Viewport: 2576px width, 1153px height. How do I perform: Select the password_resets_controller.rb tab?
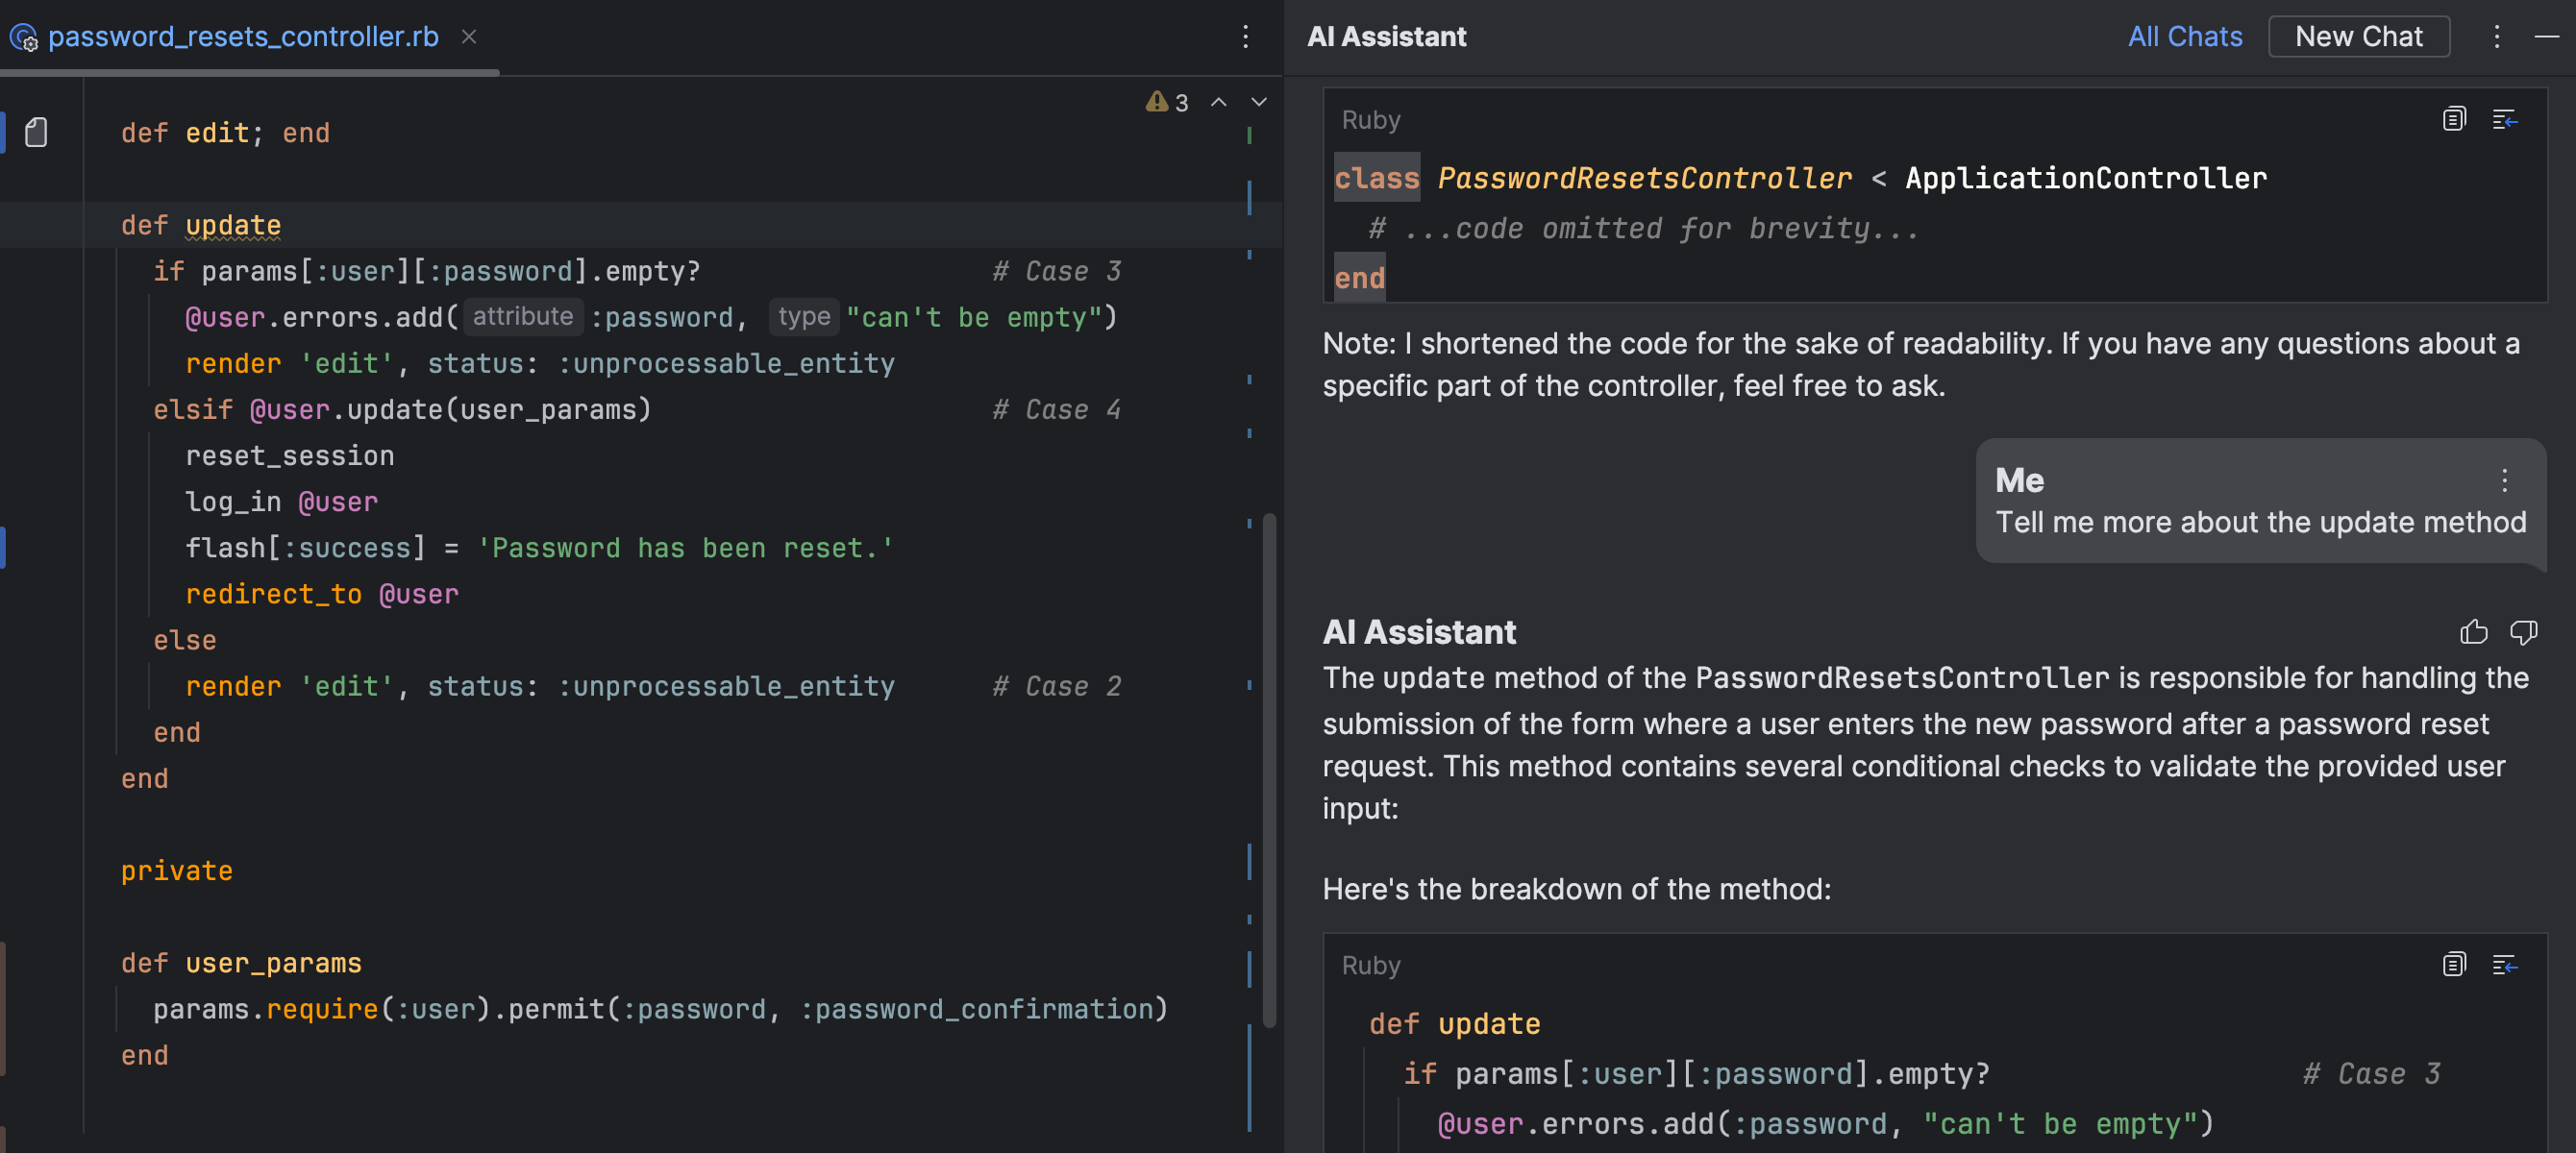(x=243, y=37)
